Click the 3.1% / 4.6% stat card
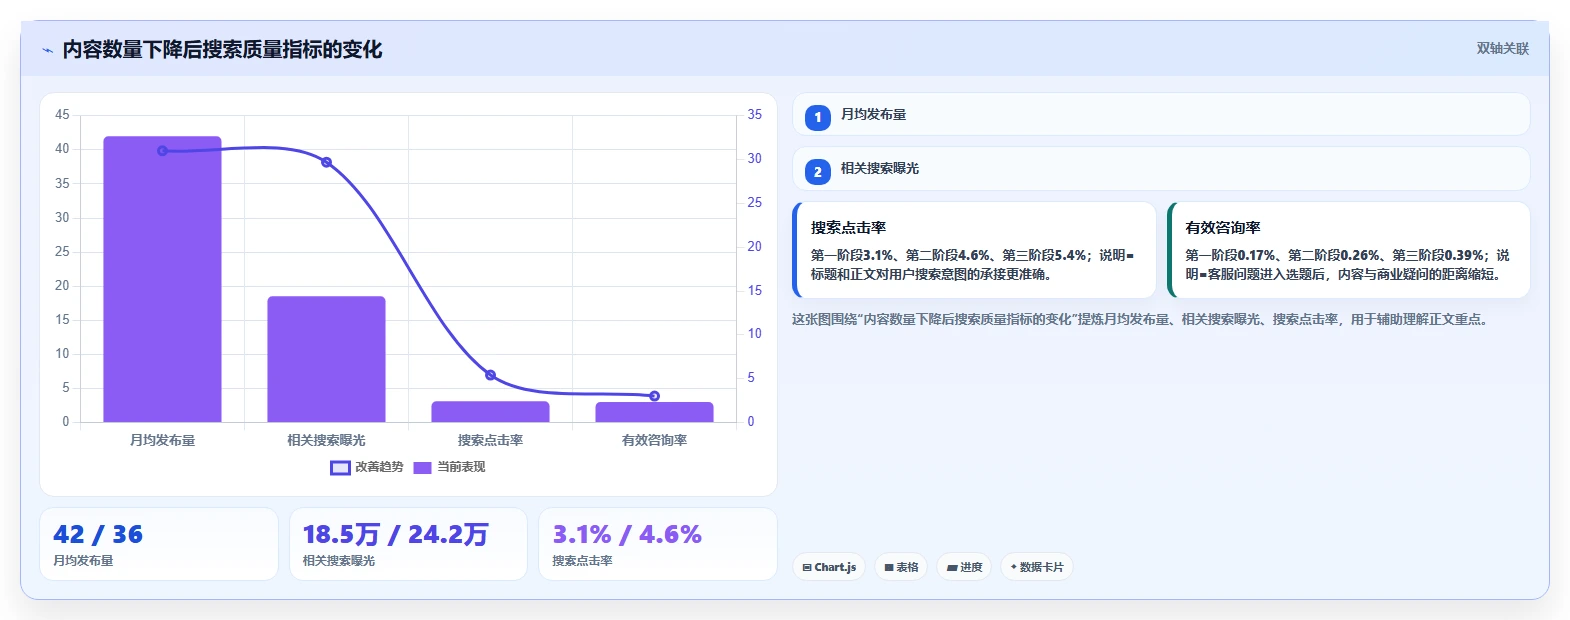This screenshot has width=1570, height=620. click(658, 544)
